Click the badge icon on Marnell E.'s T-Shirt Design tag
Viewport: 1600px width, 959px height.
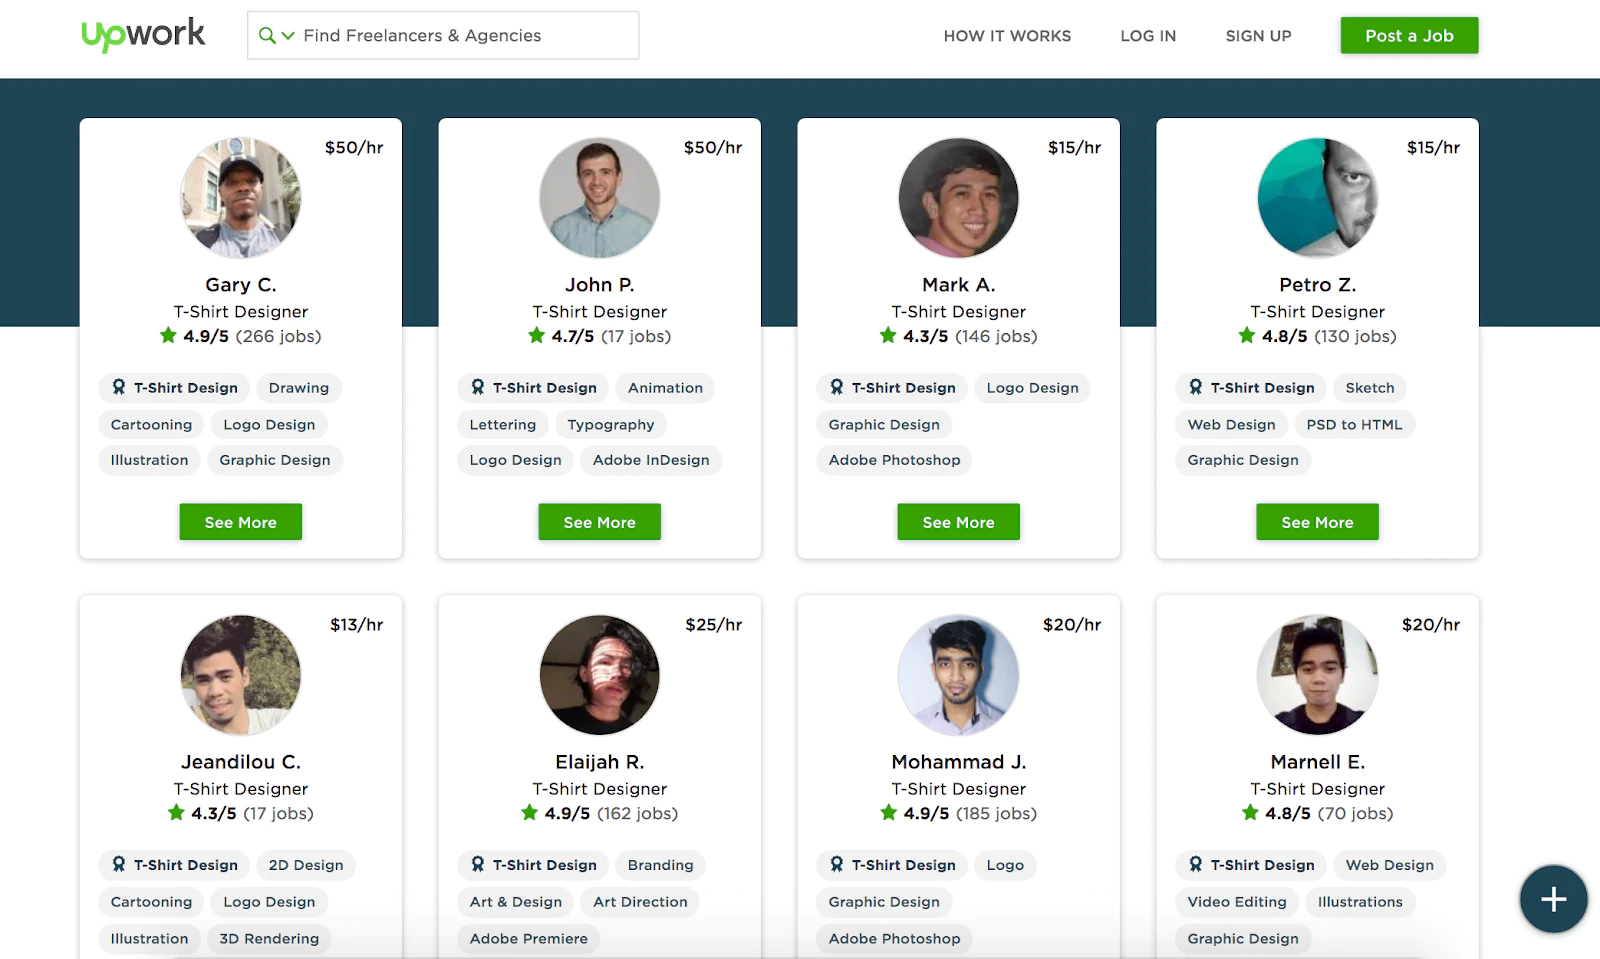point(1196,865)
